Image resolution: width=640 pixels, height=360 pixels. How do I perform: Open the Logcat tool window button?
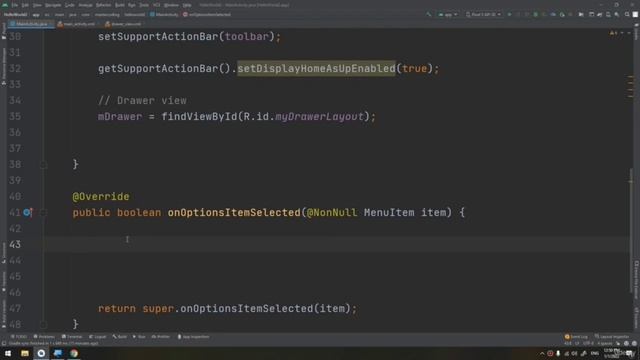pos(98,337)
